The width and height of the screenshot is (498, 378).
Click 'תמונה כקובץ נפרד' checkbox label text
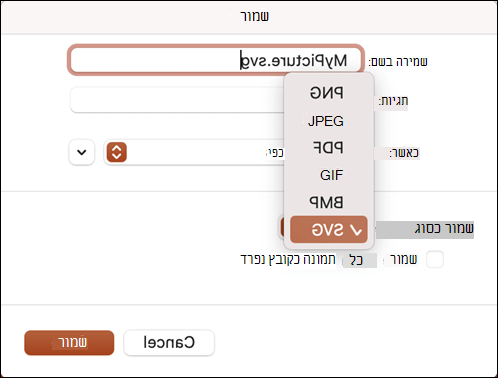[x=288, y=259]
